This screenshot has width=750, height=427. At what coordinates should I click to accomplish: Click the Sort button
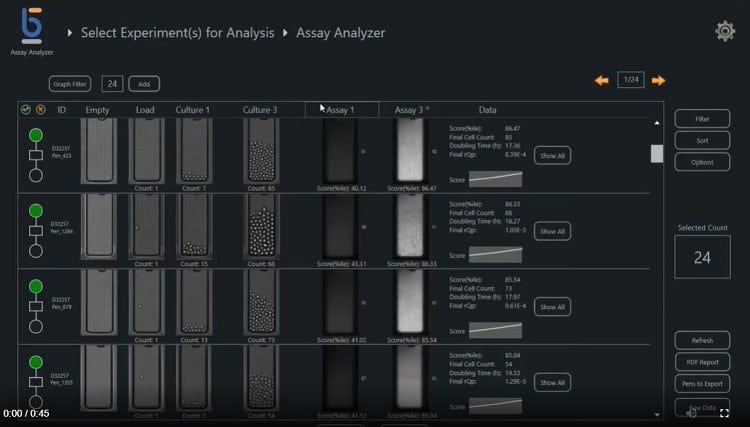click(702, 141)
